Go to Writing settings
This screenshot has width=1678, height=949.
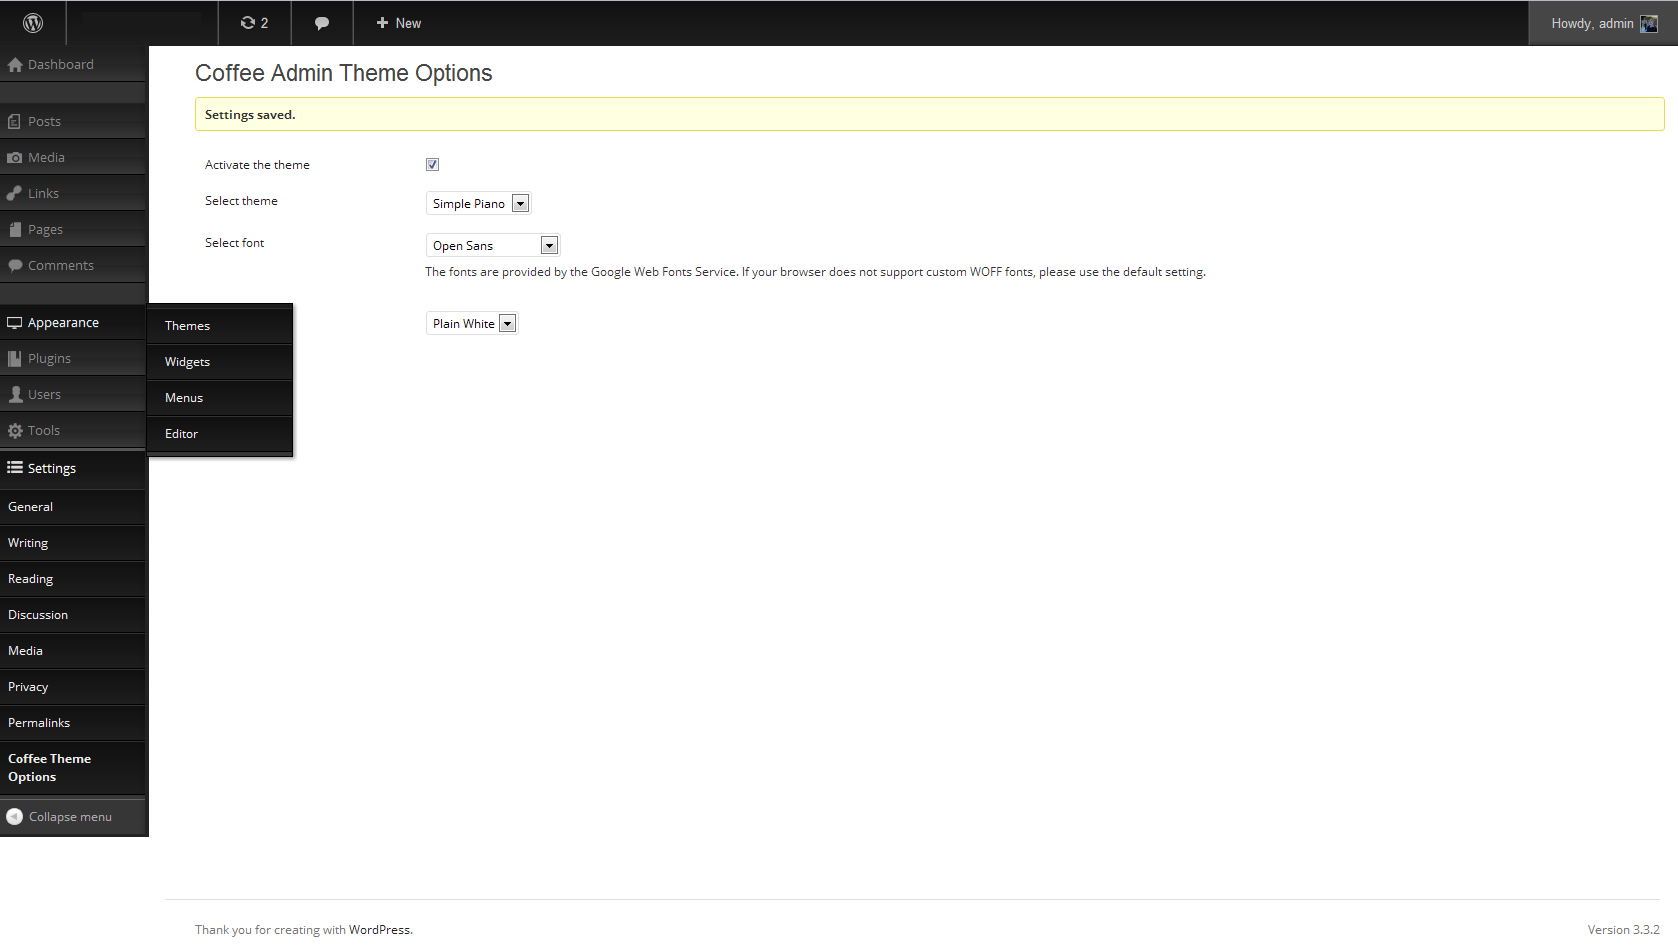[x=28, y=543]
